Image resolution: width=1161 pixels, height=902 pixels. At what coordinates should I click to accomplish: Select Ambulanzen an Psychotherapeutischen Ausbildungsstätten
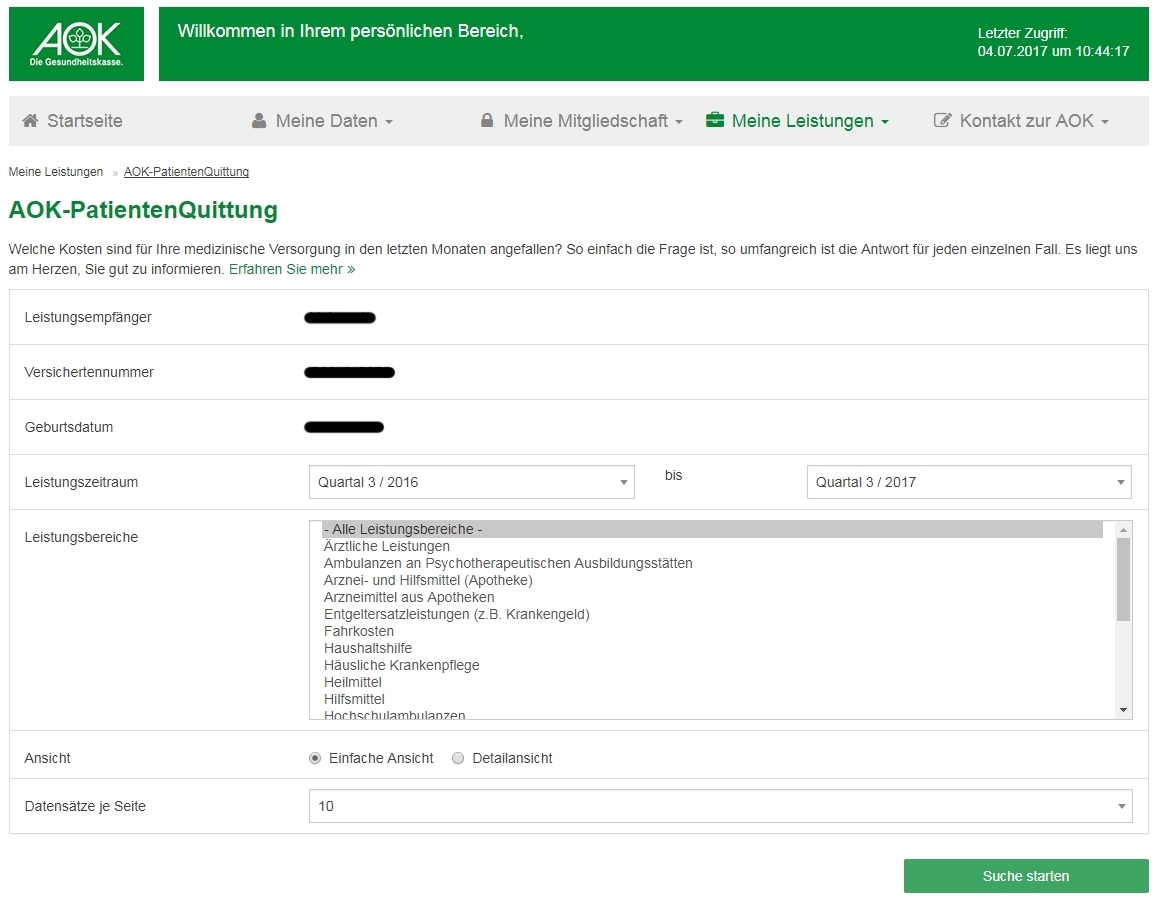point(712,564)
